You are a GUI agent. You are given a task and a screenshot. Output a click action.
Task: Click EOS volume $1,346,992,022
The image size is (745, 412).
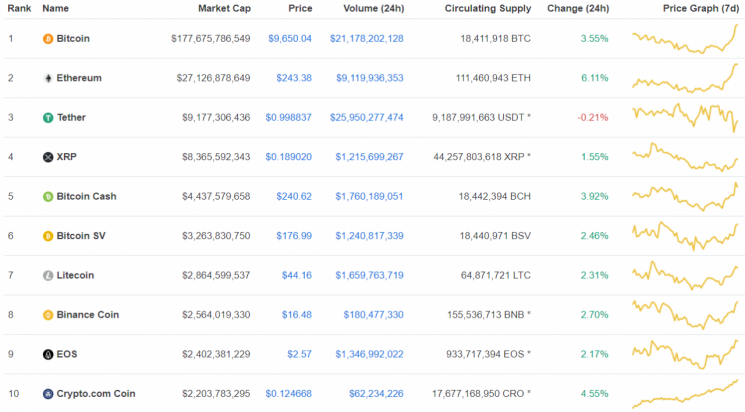tap(369, 354)
